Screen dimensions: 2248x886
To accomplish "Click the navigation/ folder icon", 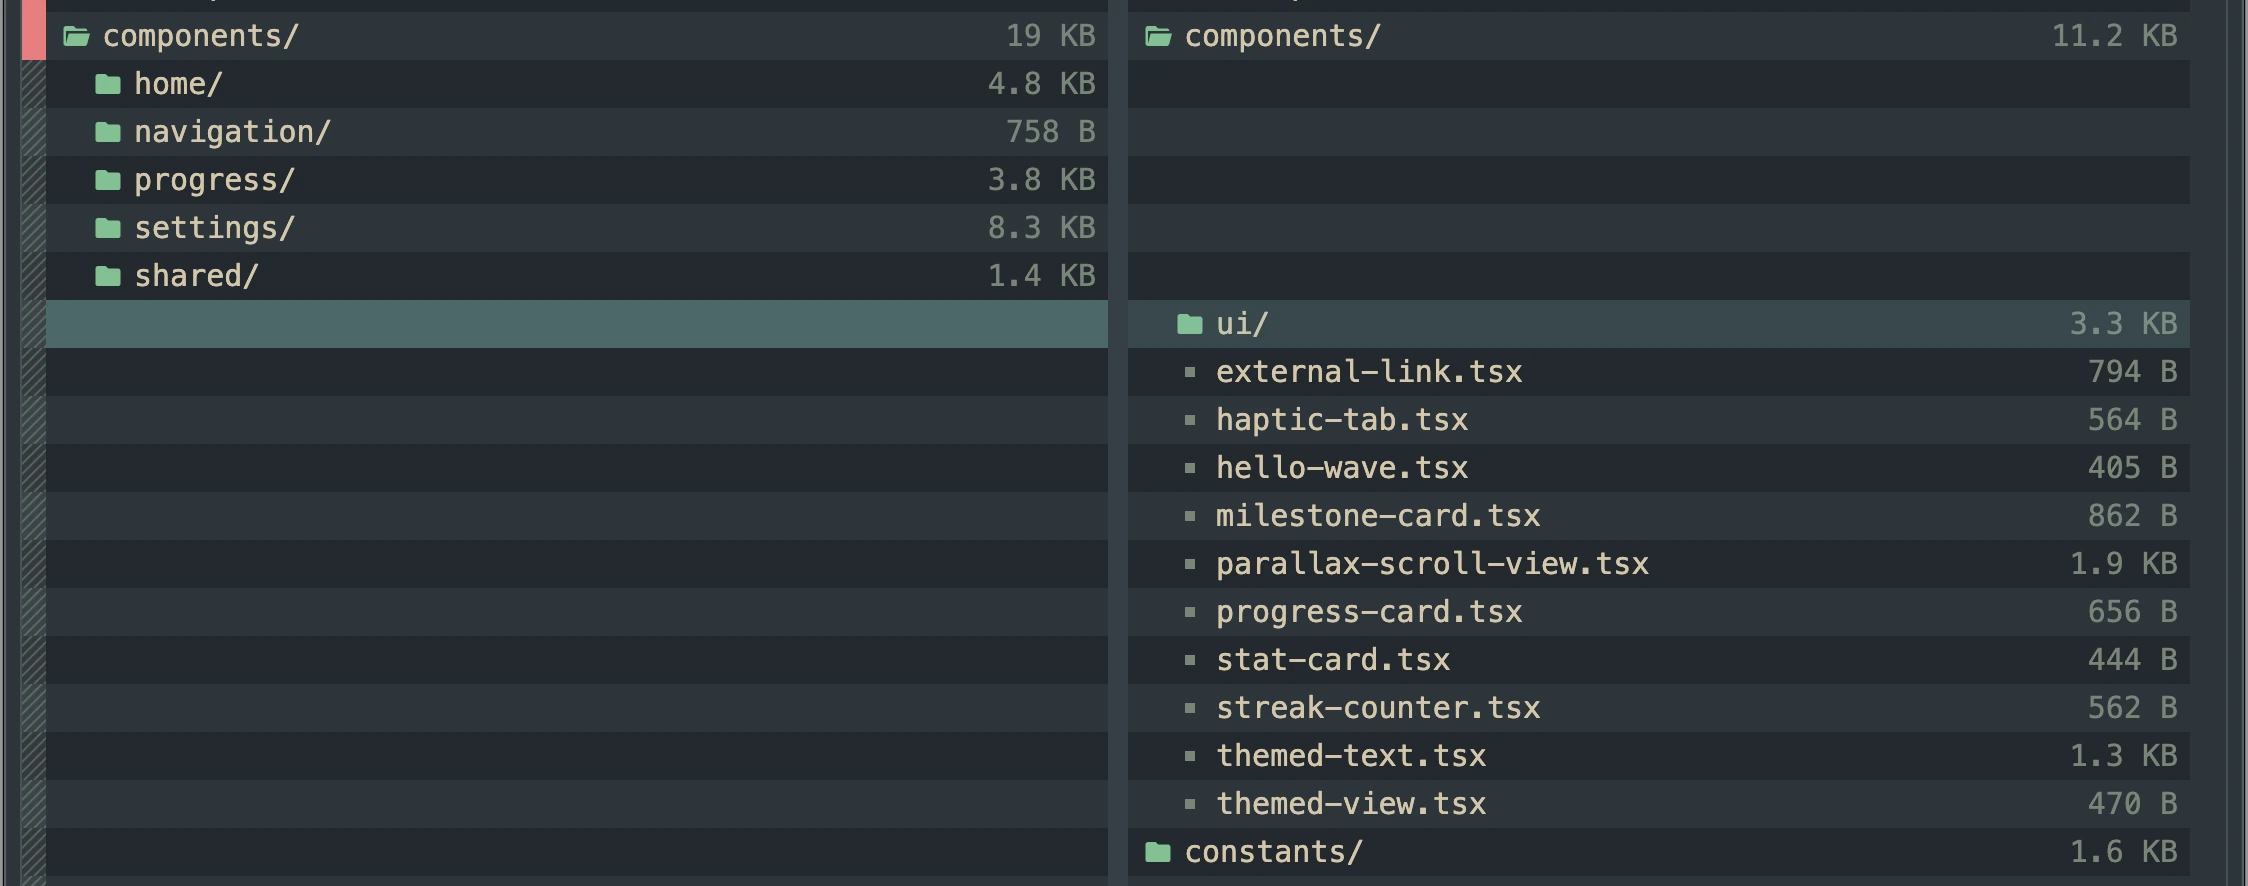I will [x=108, y=132].
